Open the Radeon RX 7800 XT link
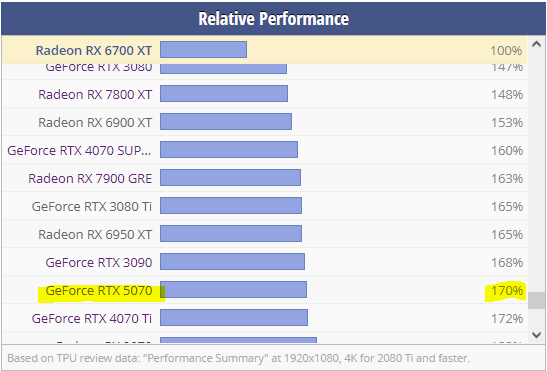The width and height of the screenshot is (547, 371). click(95, 95)
